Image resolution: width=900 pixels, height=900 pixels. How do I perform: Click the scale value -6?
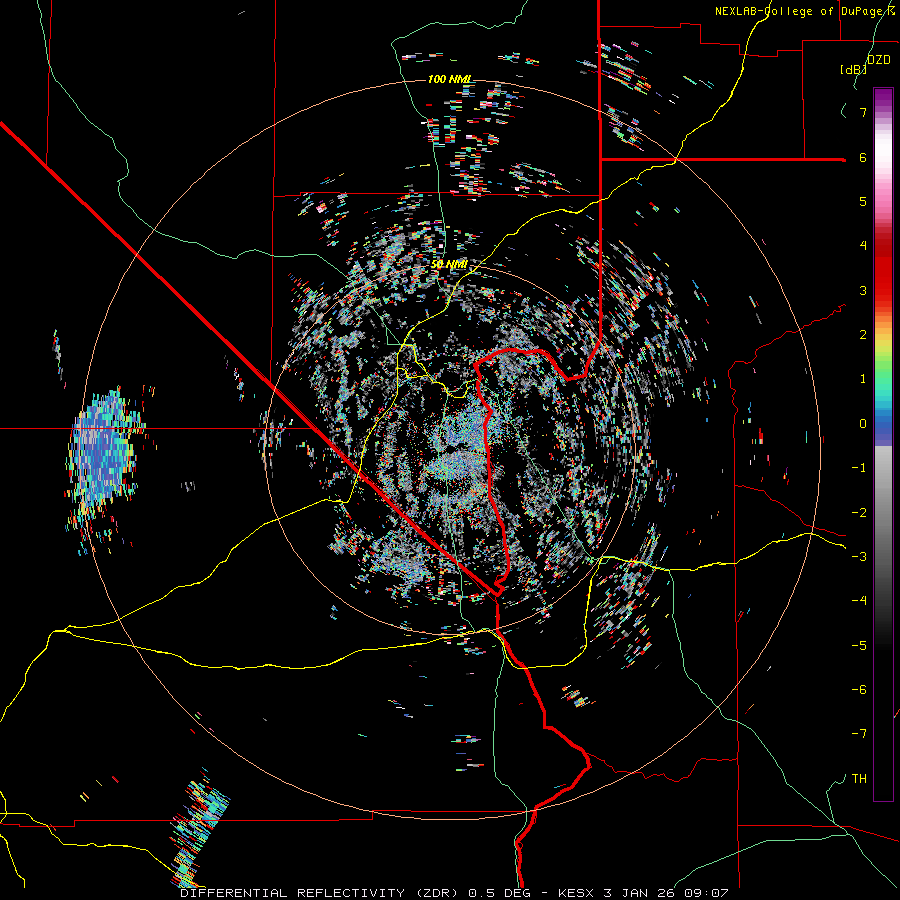(x=859, y=689)
